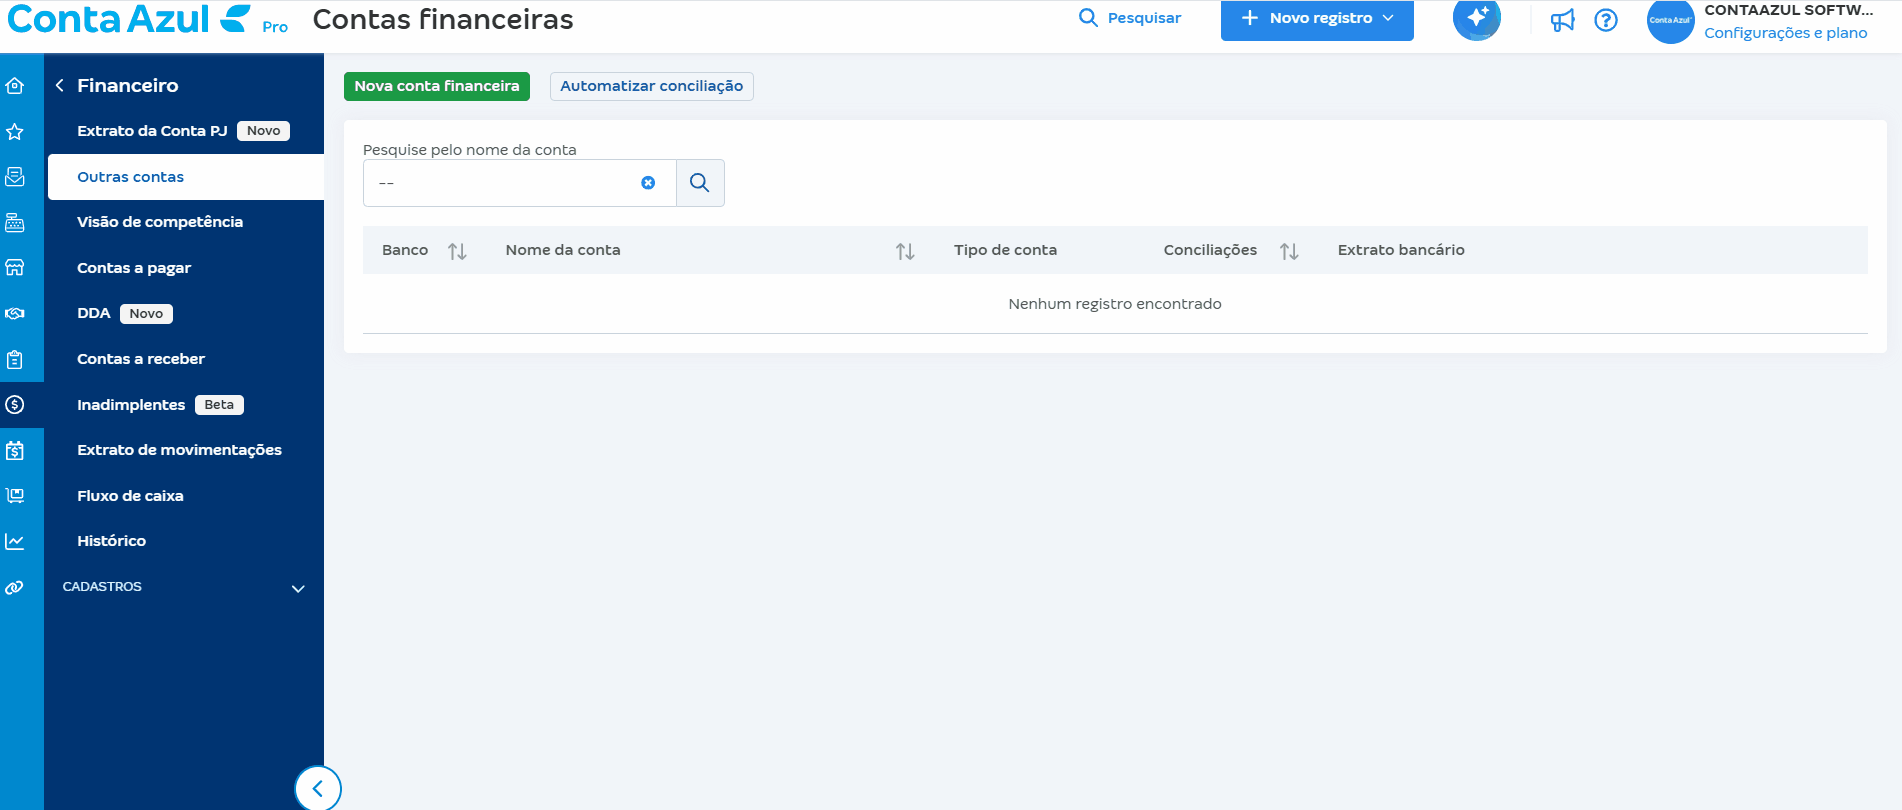This screenshot has width=1902, height=810.
Task: Click the megaphone announcements icon
Action: pyautogui.click(x=1562, y=20)
